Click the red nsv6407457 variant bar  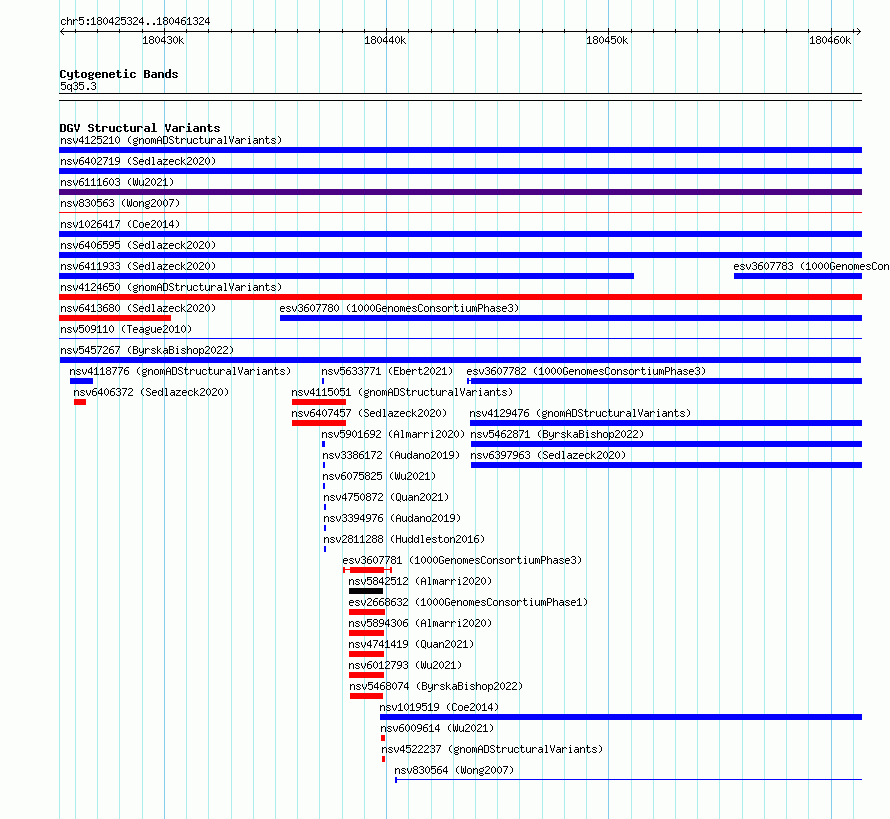319,423
